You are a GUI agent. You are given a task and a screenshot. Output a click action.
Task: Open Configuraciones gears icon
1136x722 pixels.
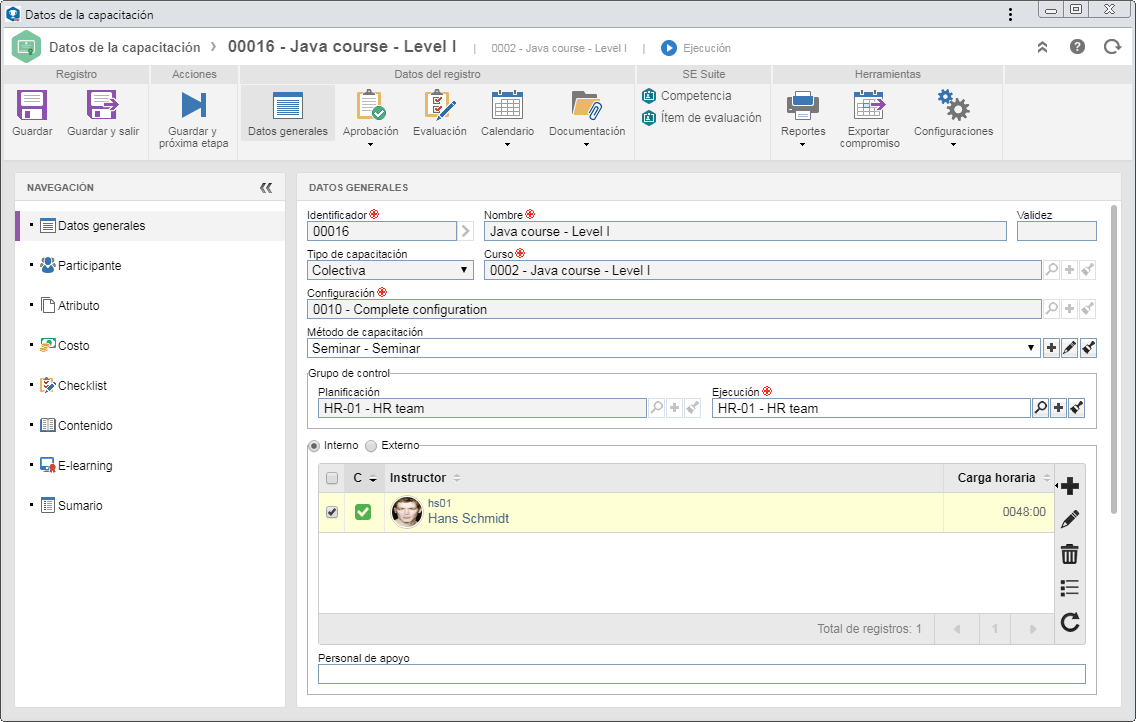click(x=953, y=106)
